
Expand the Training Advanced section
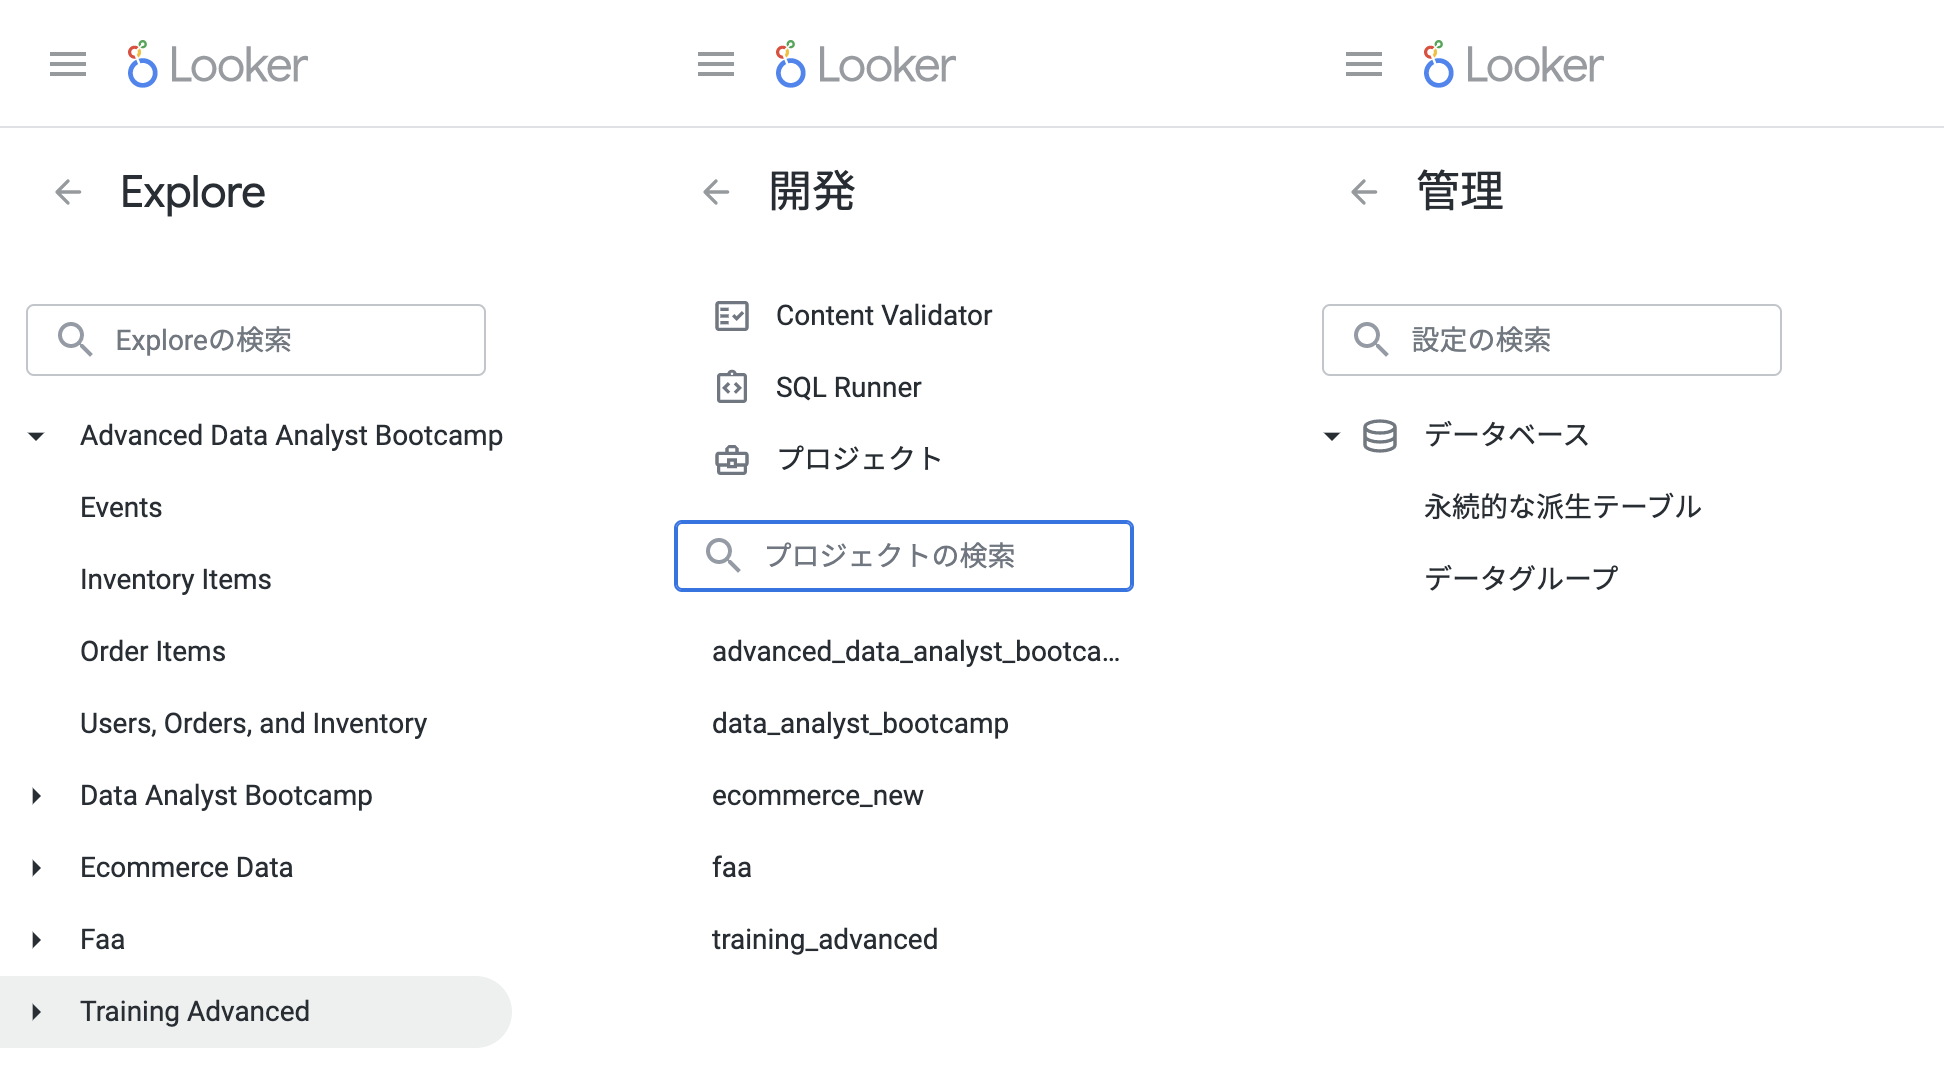(x=38, y=1011)
